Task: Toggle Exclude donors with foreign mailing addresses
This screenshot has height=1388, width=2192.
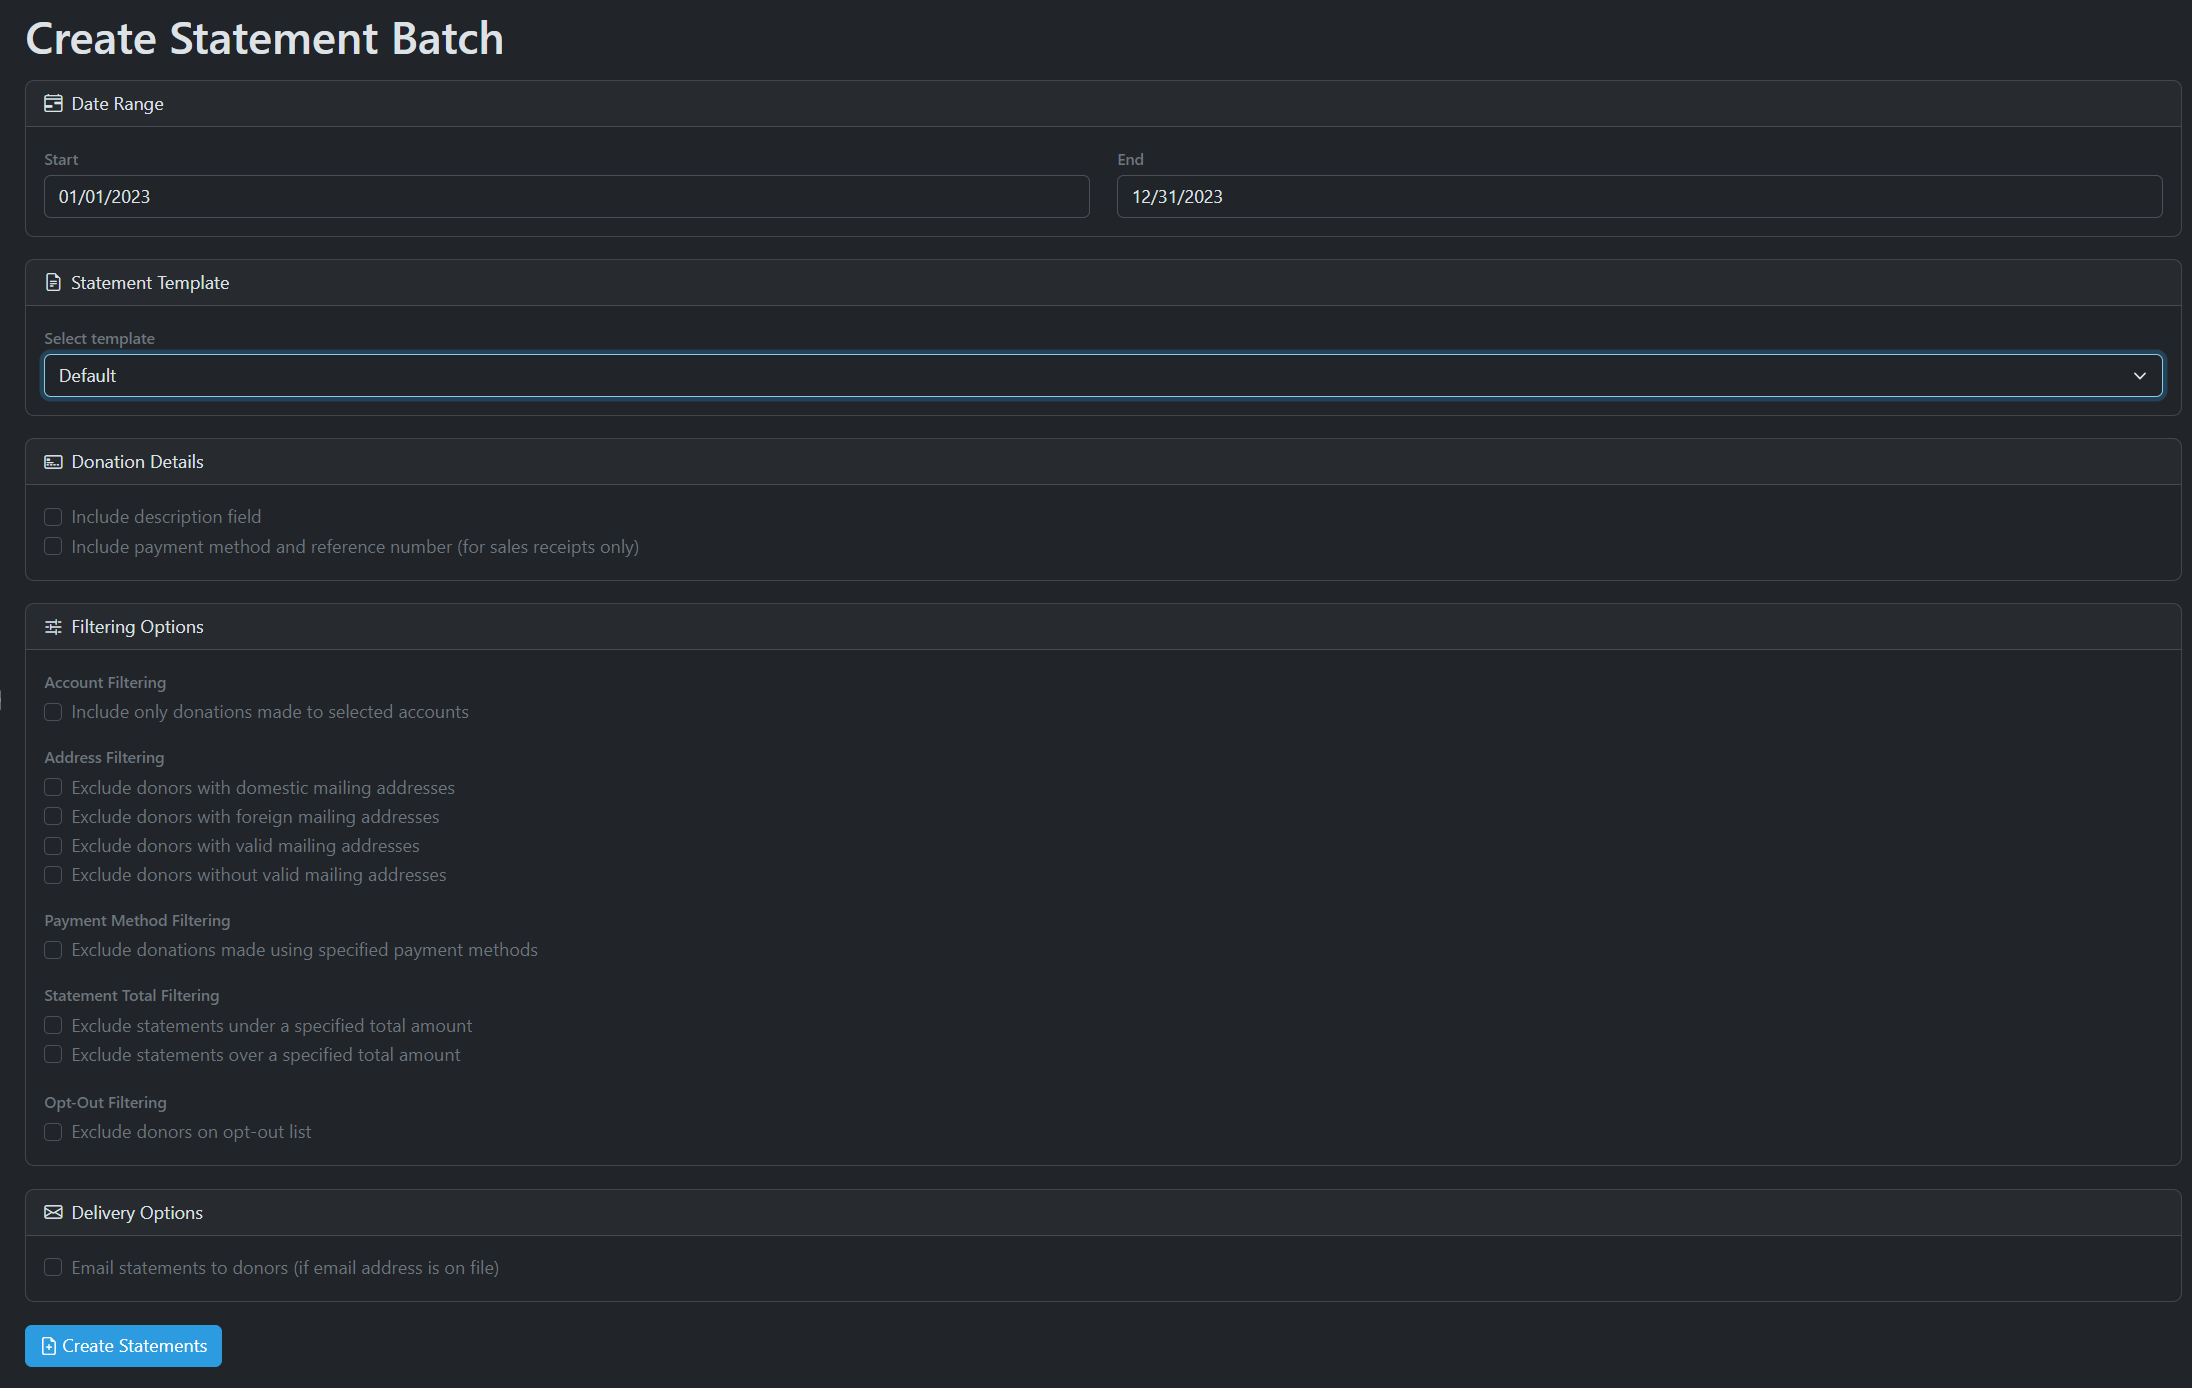Action: pyautogui.click(x=53, y=817)
